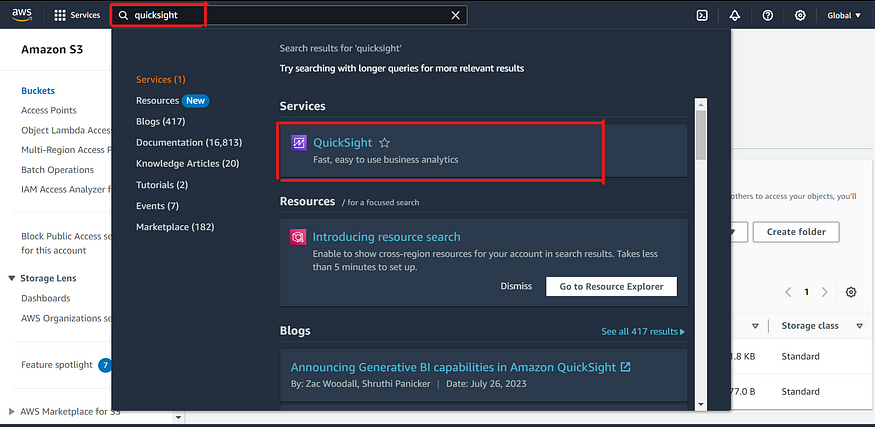Expand AWS Marketplace for S3 section
This screenshot has width=875, height=427.
tap(12, 412)
